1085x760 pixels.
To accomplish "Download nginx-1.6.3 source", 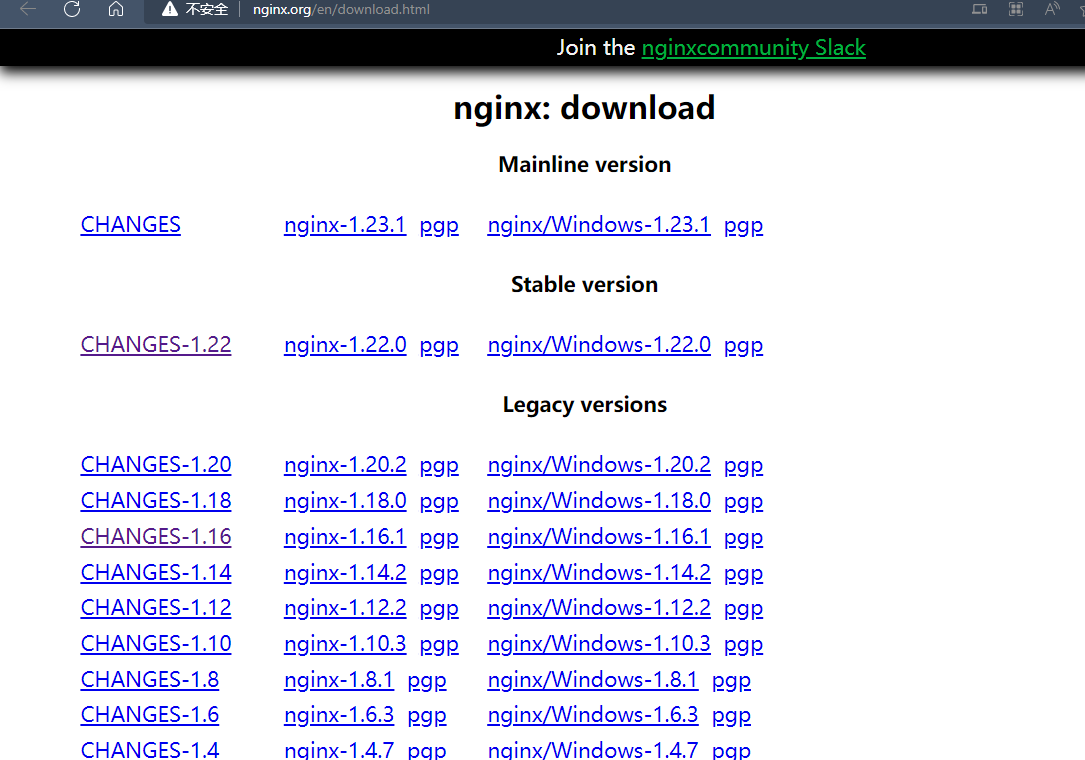I will point(338,714).
